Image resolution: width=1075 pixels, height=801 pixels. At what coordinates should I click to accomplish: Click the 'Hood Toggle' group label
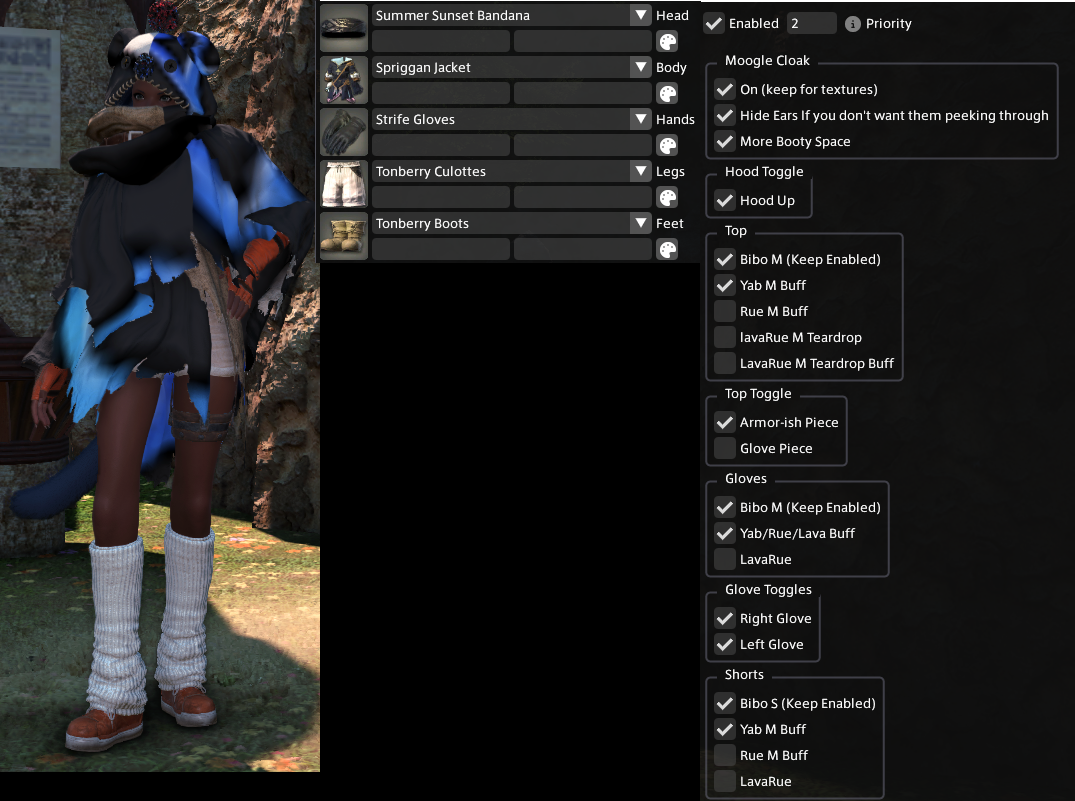tap(764, 171)
